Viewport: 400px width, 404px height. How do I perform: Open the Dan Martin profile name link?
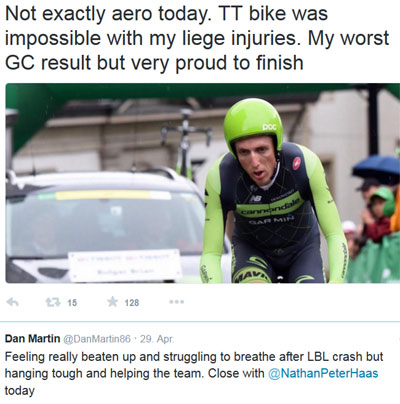(x=32, y=339)
